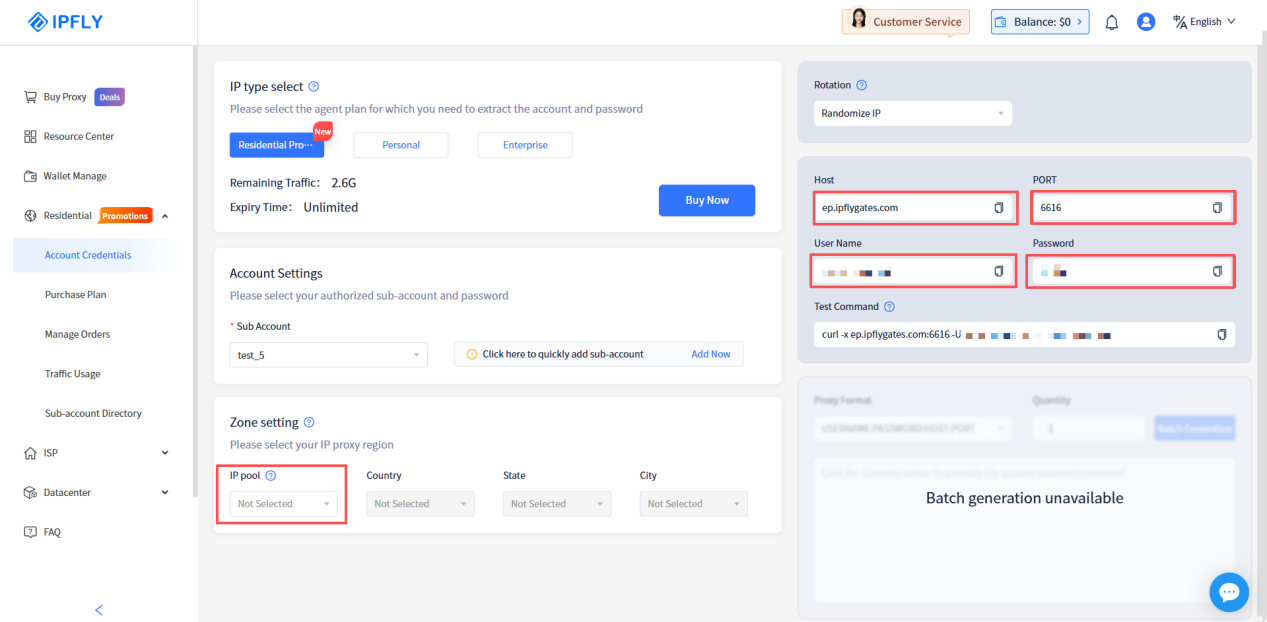The width and height of the screenshot is (1267, 622).
Task: Open the notifications bell
Action: [1111, 22]
